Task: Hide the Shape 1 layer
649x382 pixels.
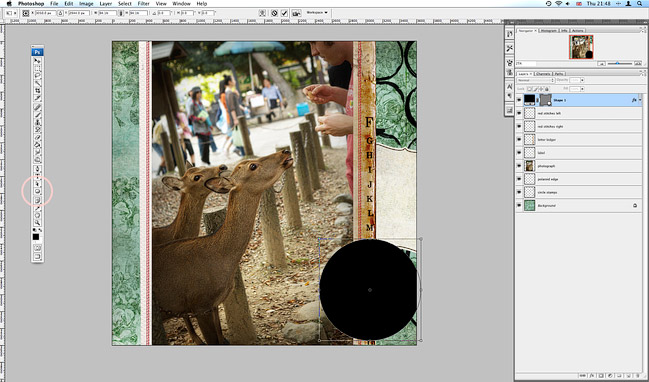Action: (519, 100)
